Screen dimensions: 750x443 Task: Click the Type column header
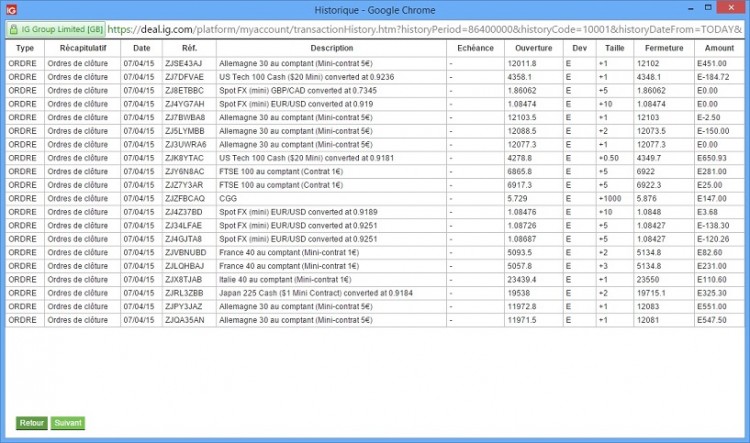(25, 48)
